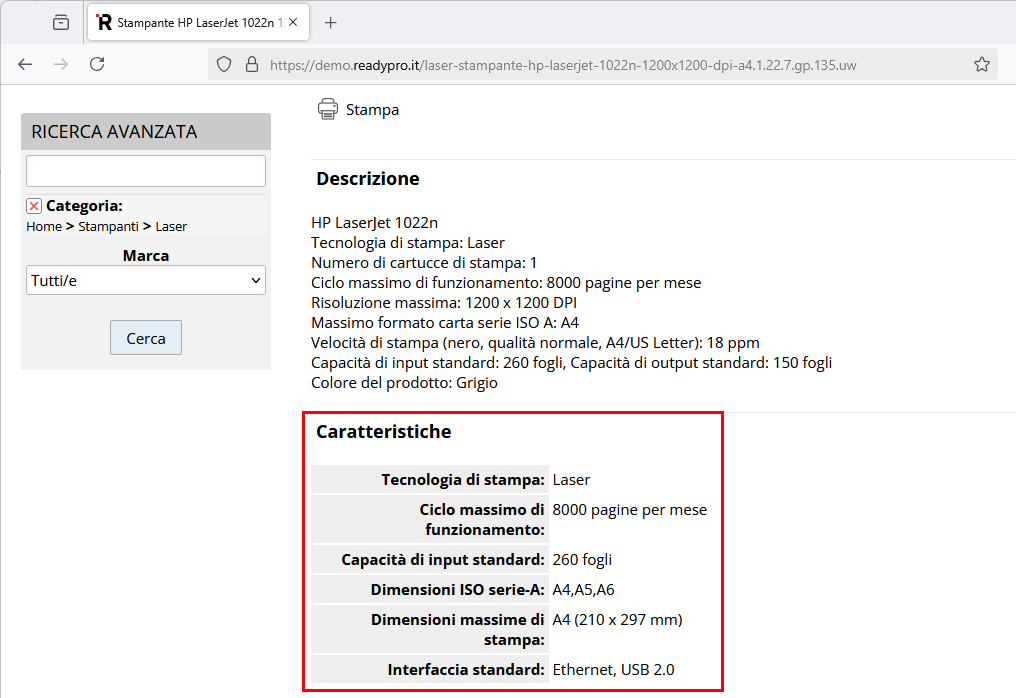
Task: Click the '8000 pagine per mese' table value
Action: pos(630,510)
